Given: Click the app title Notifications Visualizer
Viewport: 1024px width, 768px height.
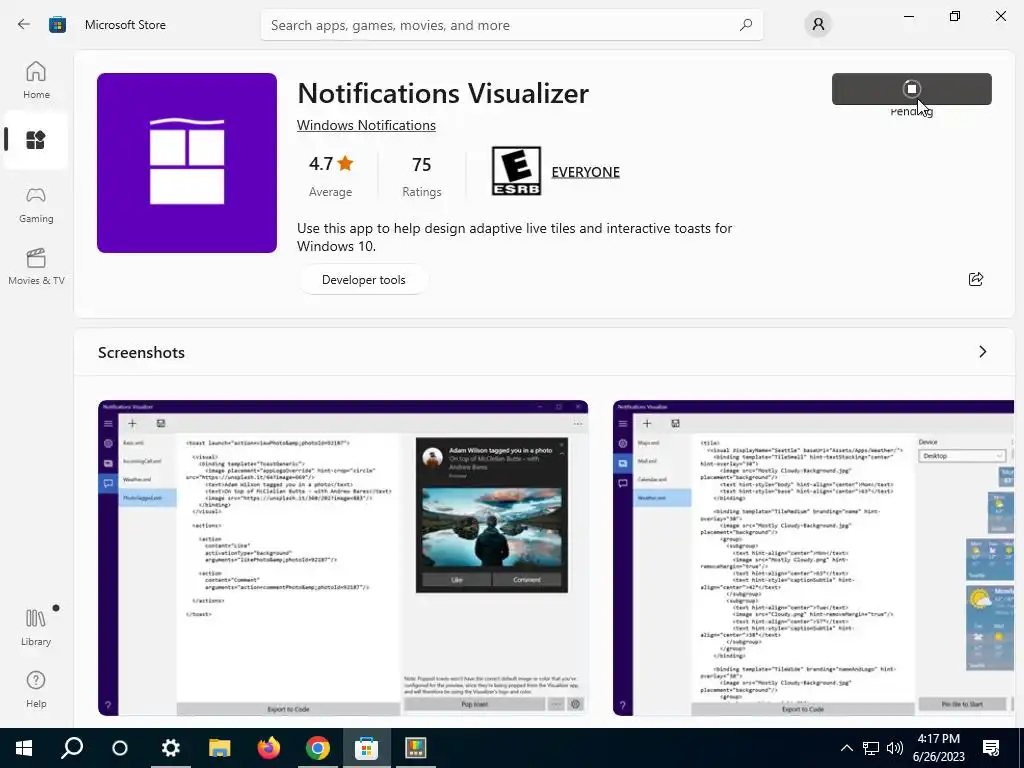Looking at the screenshot, I should click(443, 93).
